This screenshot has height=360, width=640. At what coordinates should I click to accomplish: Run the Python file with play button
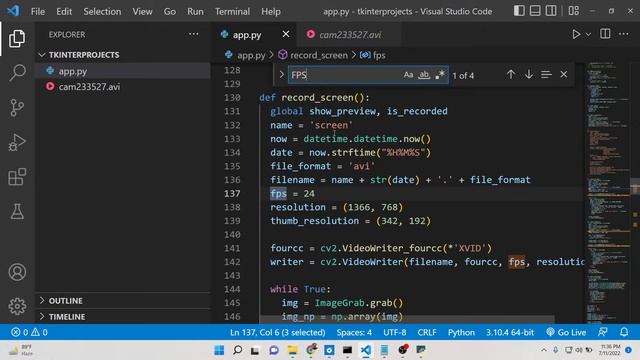(x=576, y=34)
